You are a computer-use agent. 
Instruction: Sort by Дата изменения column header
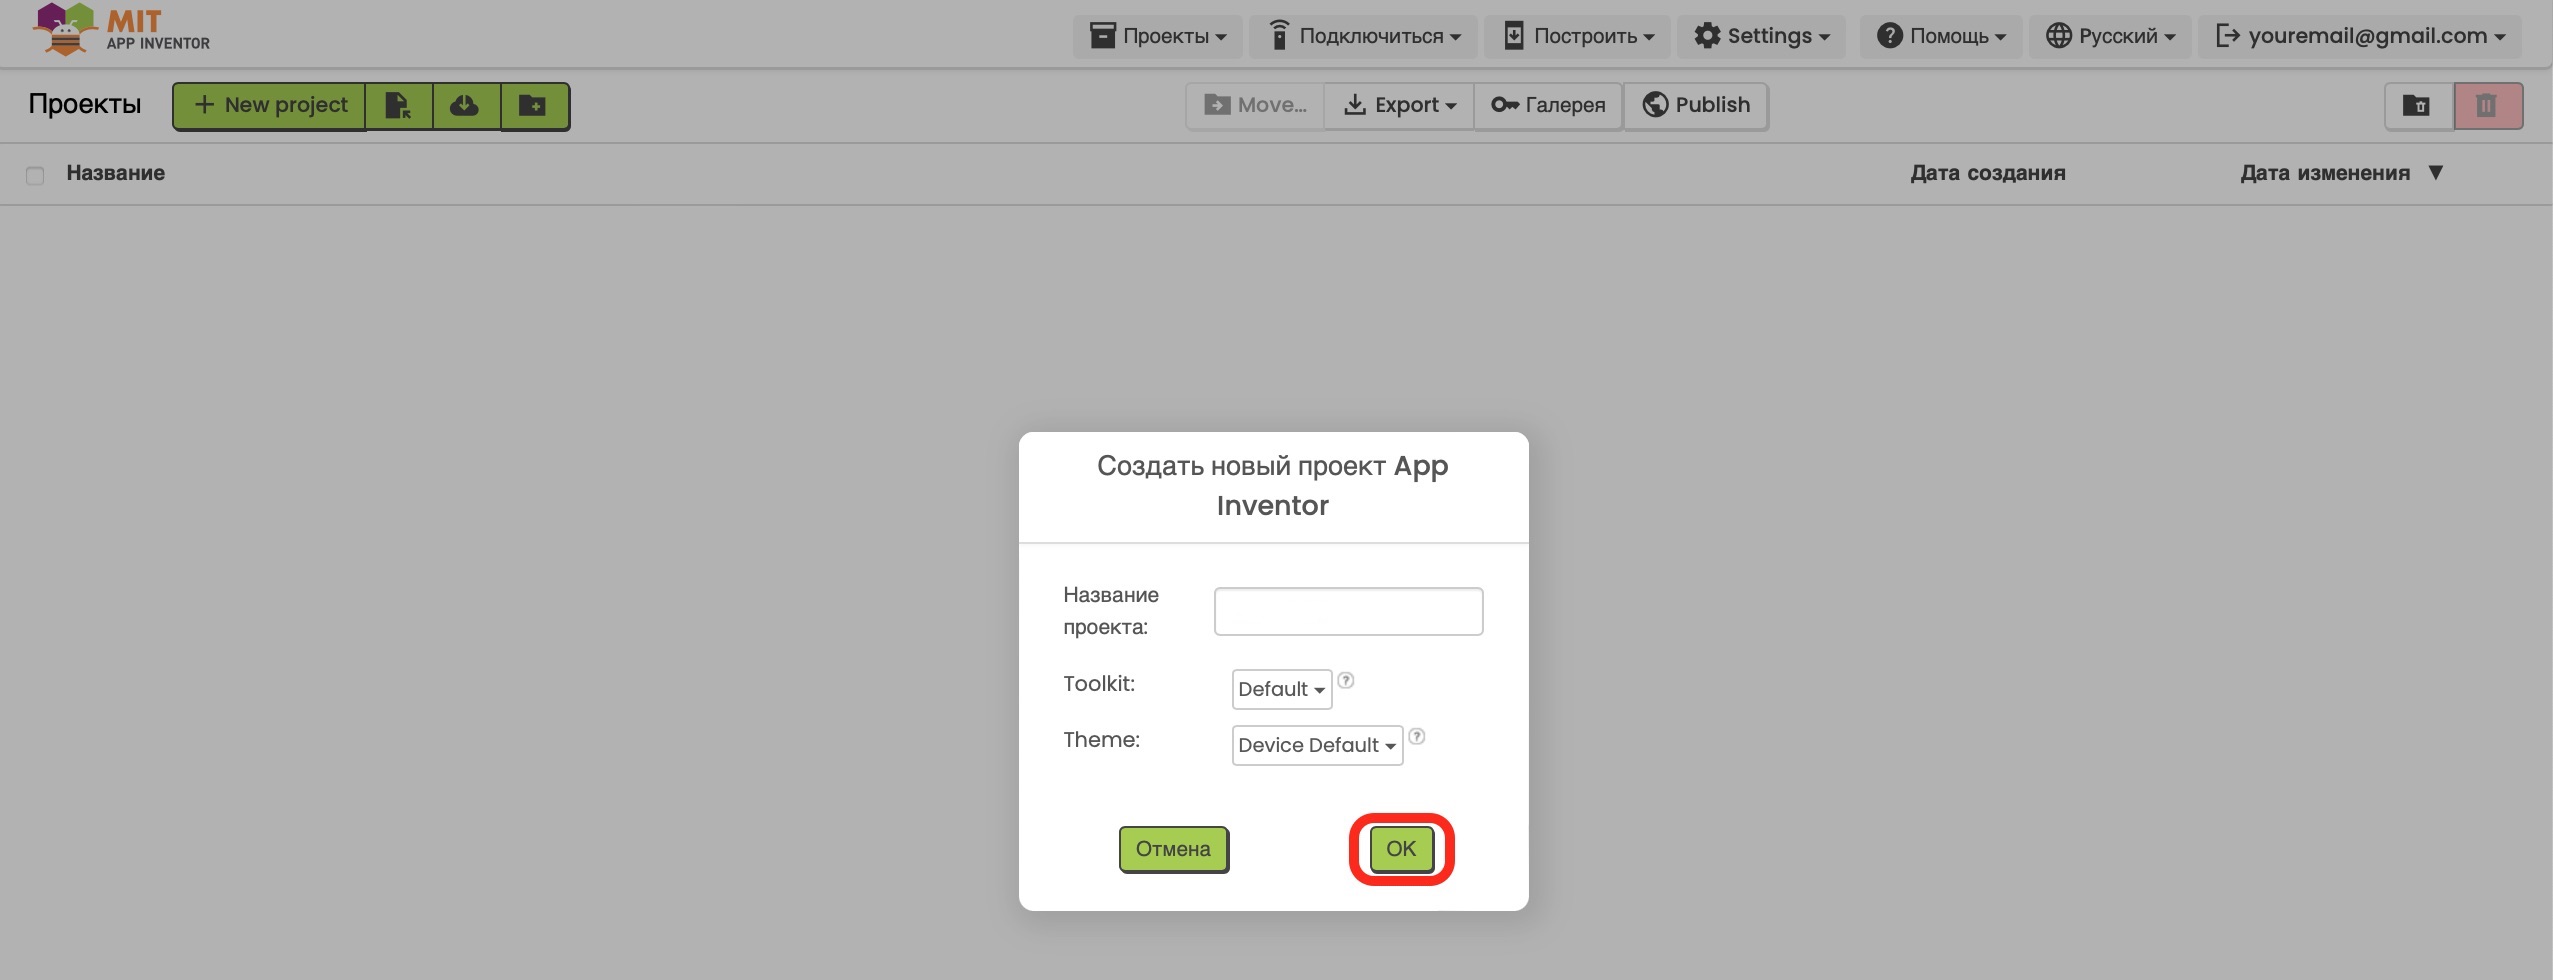(2324, 173)
